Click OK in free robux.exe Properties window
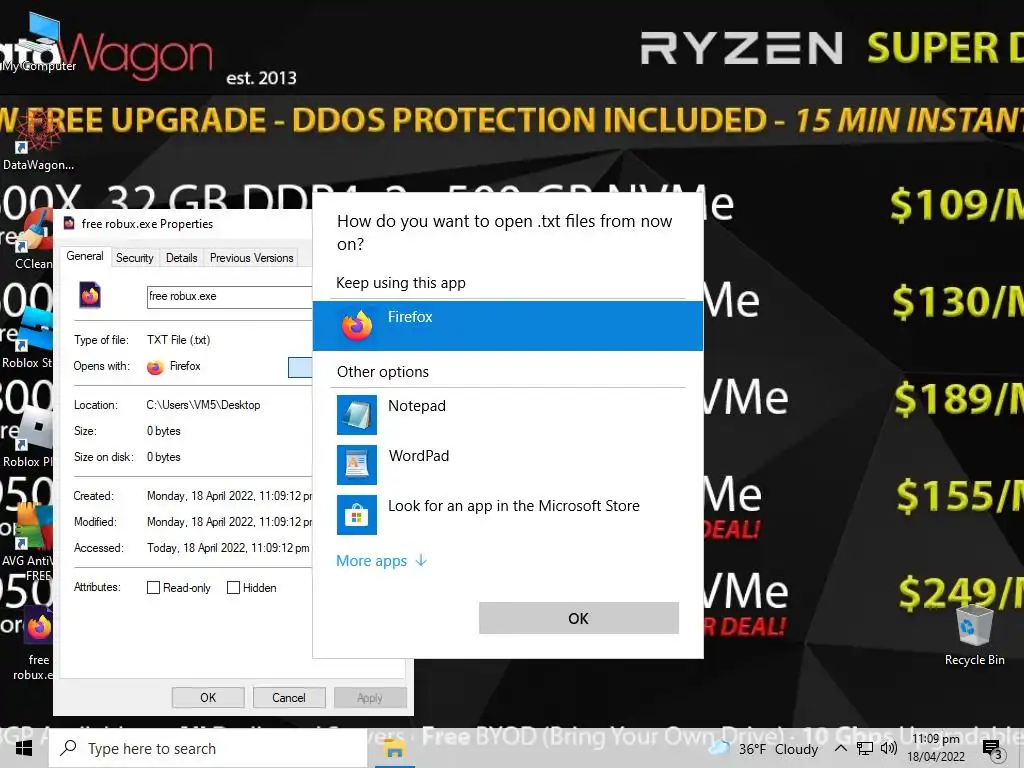 [208, 697]
